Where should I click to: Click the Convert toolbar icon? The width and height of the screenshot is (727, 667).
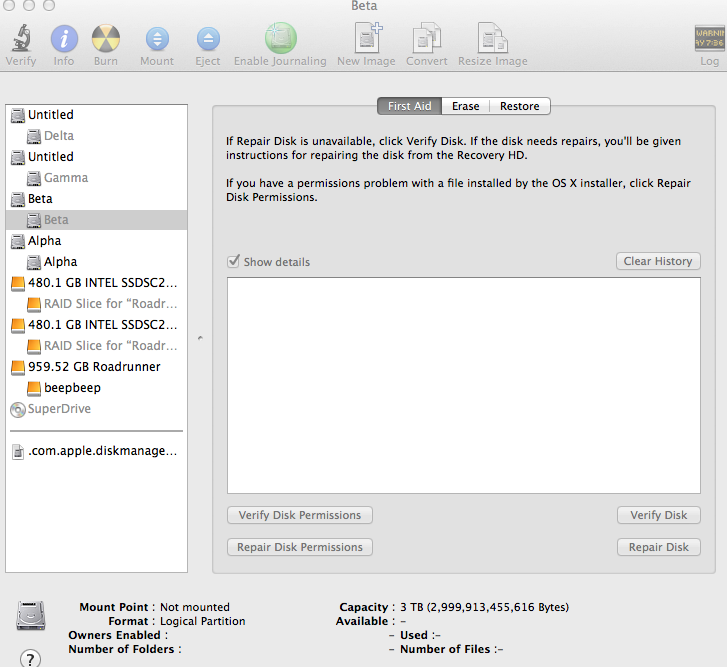click(427, 38)
